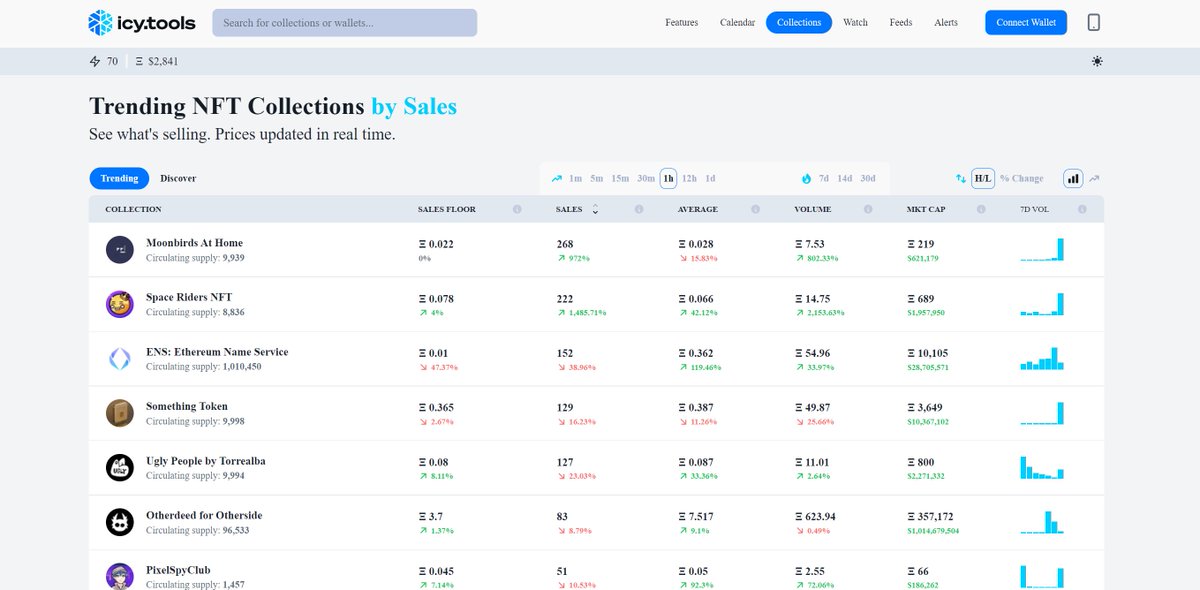Click the sort arrows icon near H/L
Viewport: 1200px width, 590px height.
960,178
